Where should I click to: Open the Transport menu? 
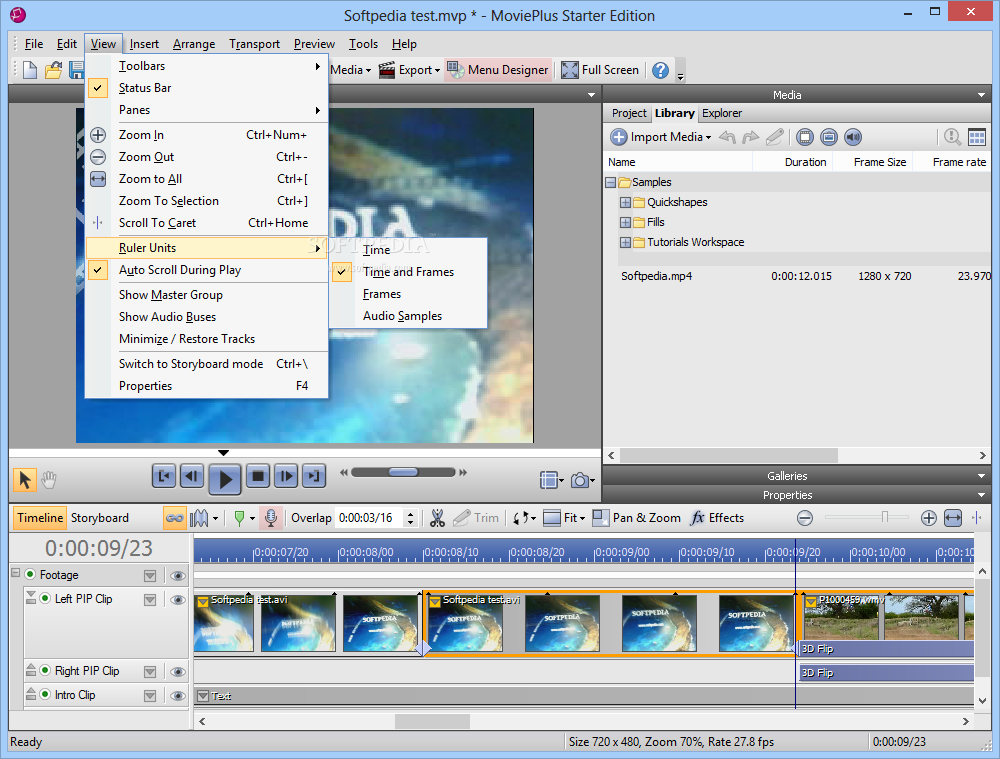(254, 44)
